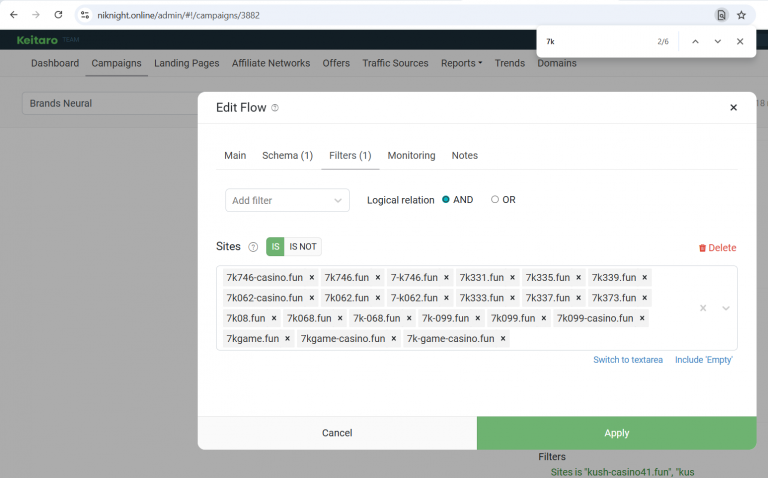The width and height of the screenshot is (768, 478).
Task: Open the Notes tab
Action: tap(465, 156)
